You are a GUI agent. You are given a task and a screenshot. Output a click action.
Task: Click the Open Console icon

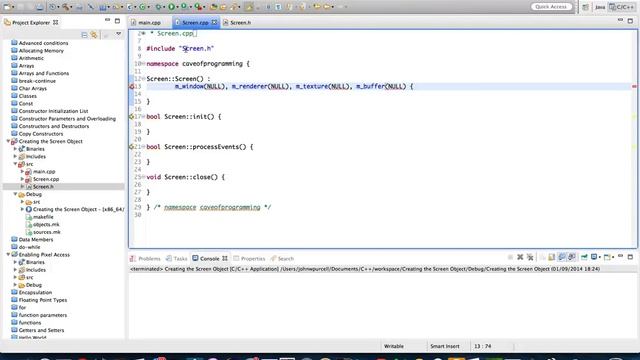tap(607, 257)
